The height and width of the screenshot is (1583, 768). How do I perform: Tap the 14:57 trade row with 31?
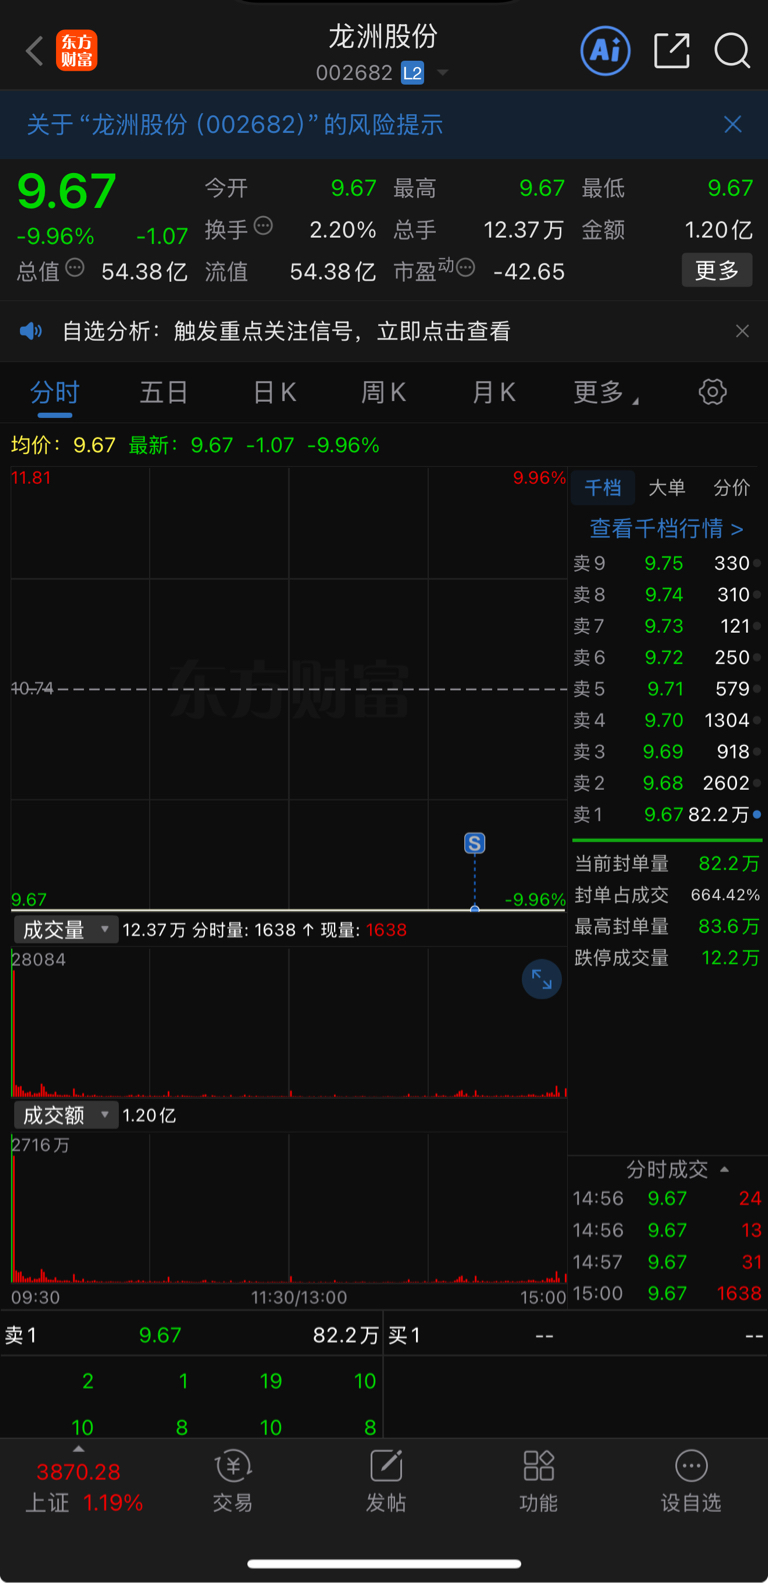tap(667, 1262)
